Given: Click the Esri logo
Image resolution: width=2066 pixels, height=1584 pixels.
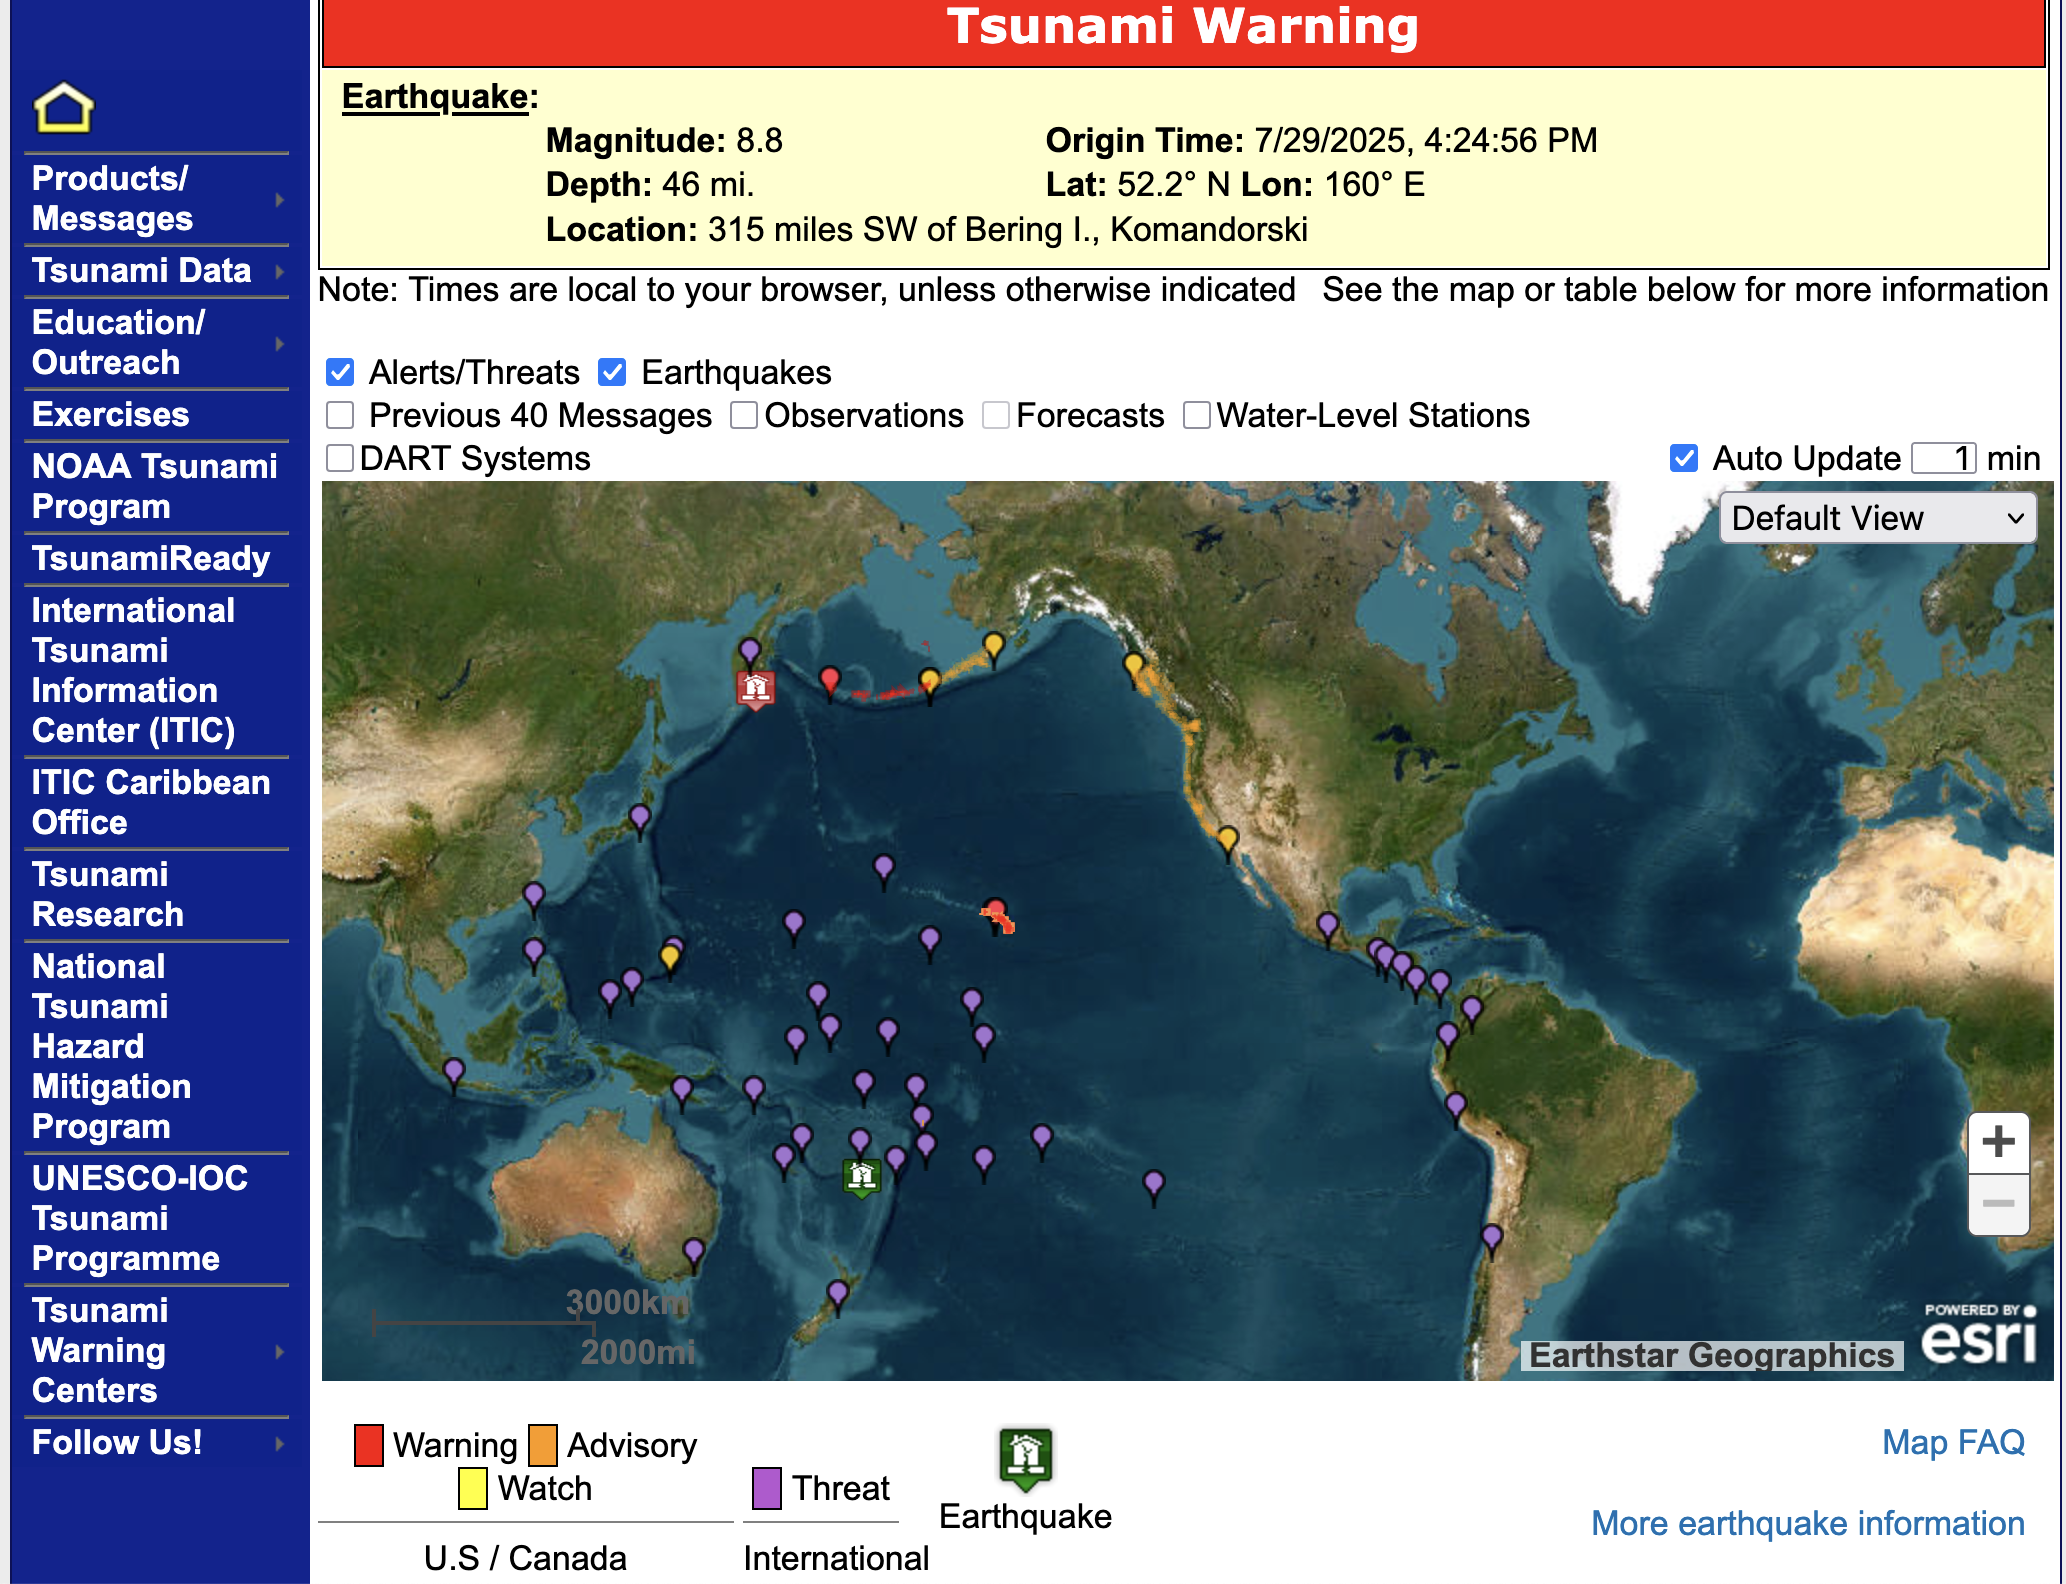Looking at the screenshot, I should tap(1979, 1336).
